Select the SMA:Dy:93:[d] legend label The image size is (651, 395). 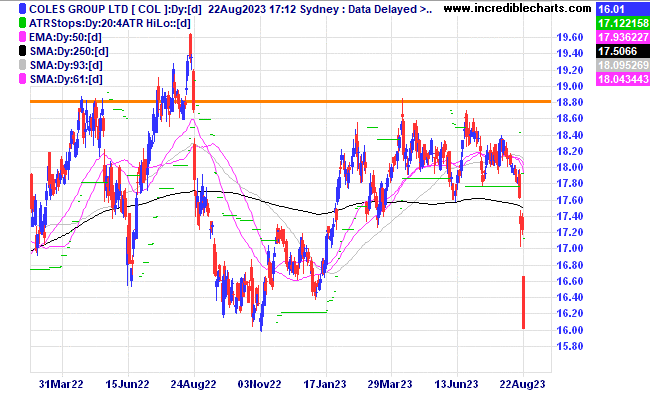pos(66,65)
